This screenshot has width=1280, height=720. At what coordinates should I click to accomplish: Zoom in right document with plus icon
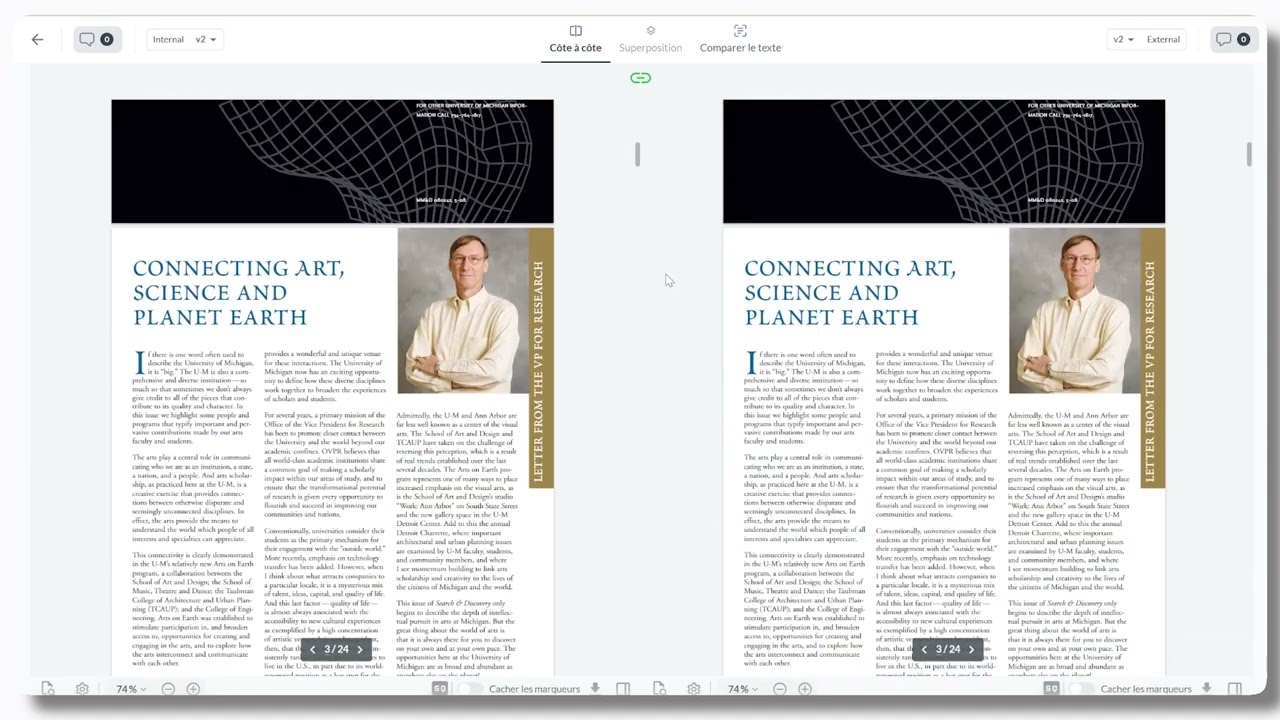pyautogui.click(x=804, y=689)
